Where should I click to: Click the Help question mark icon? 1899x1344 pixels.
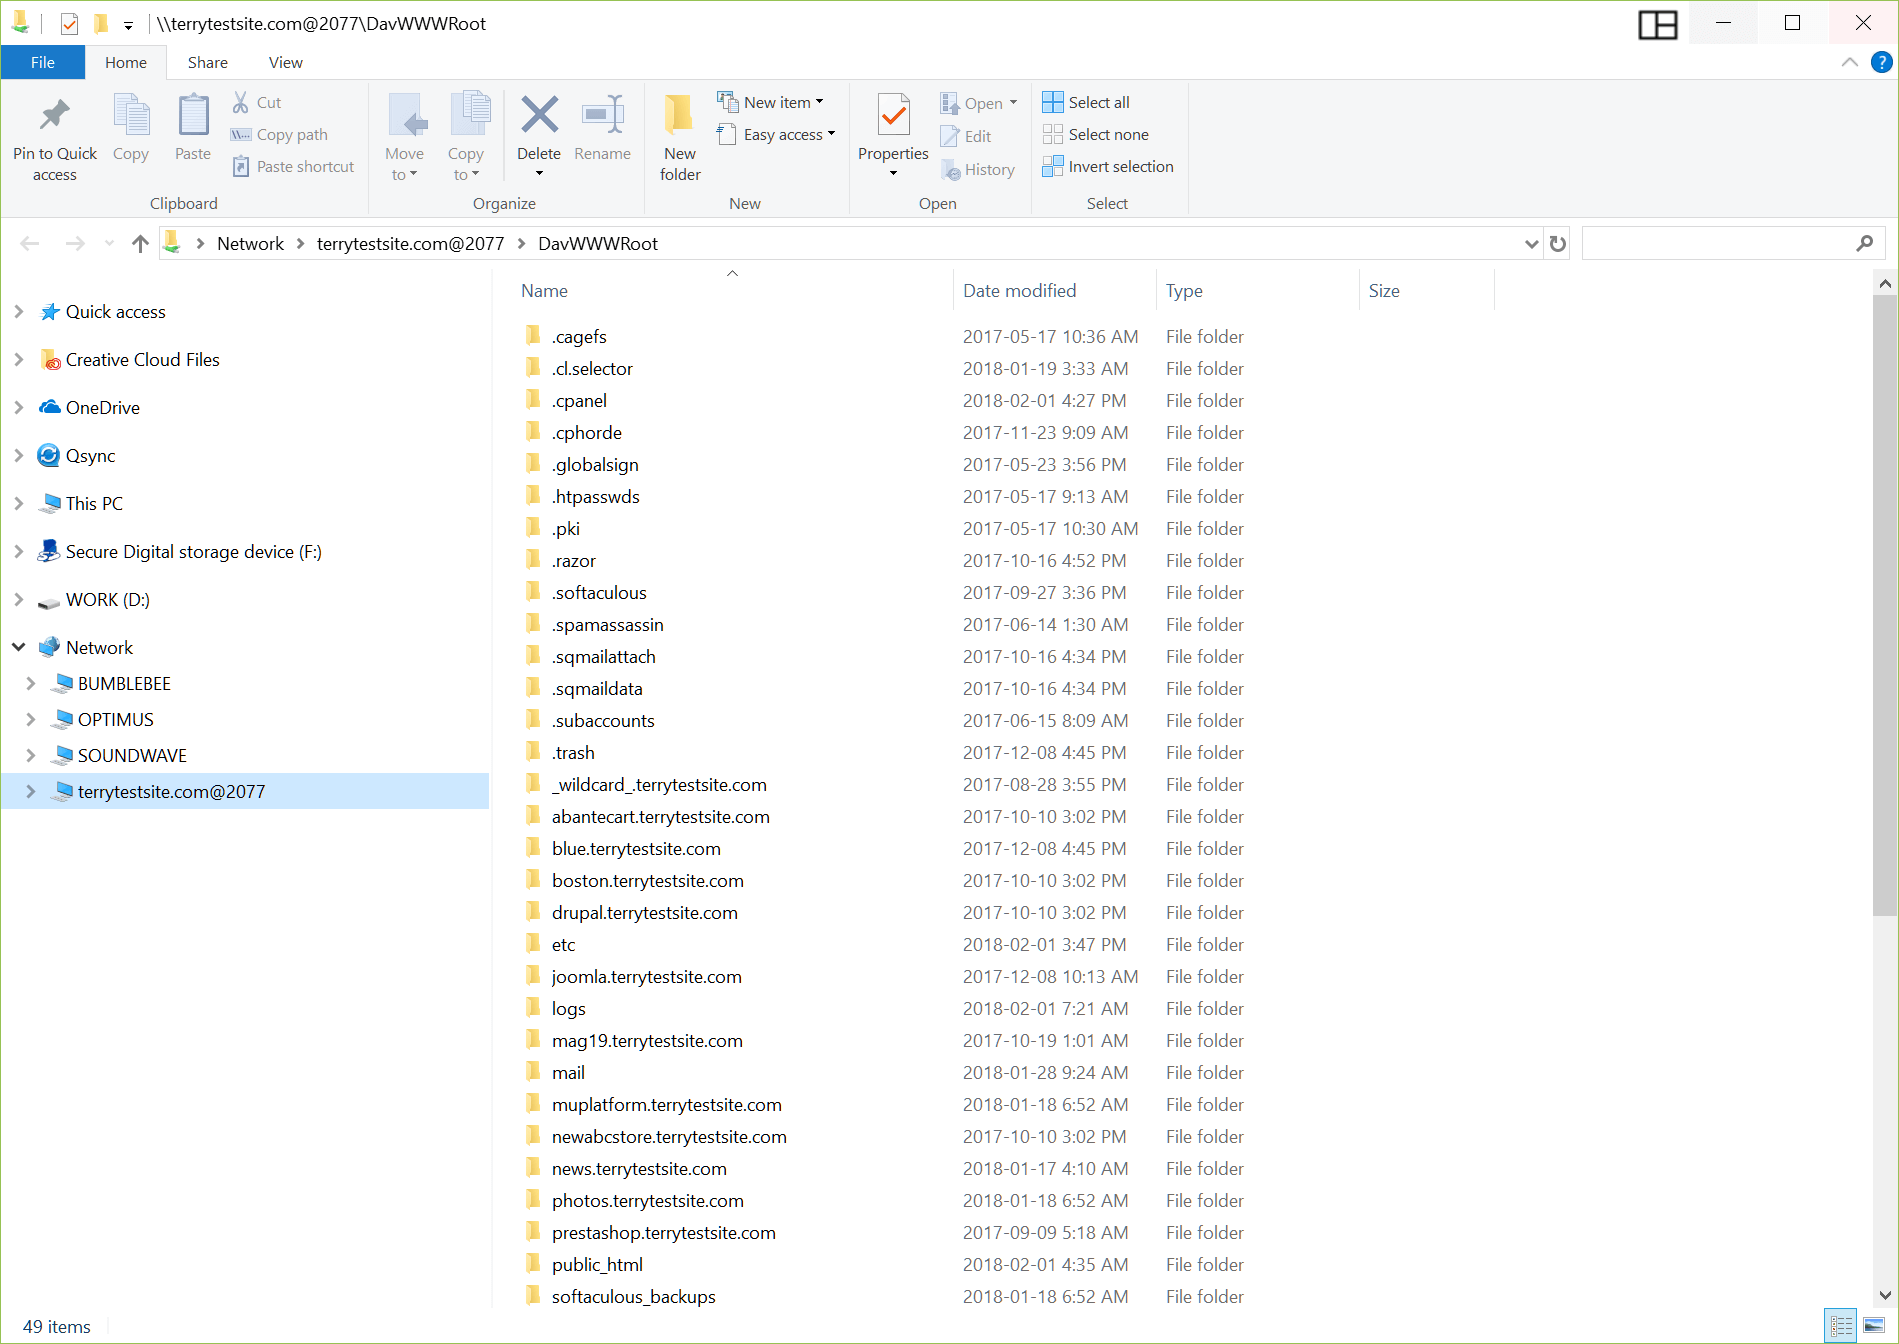click(x=1881, y=62)
